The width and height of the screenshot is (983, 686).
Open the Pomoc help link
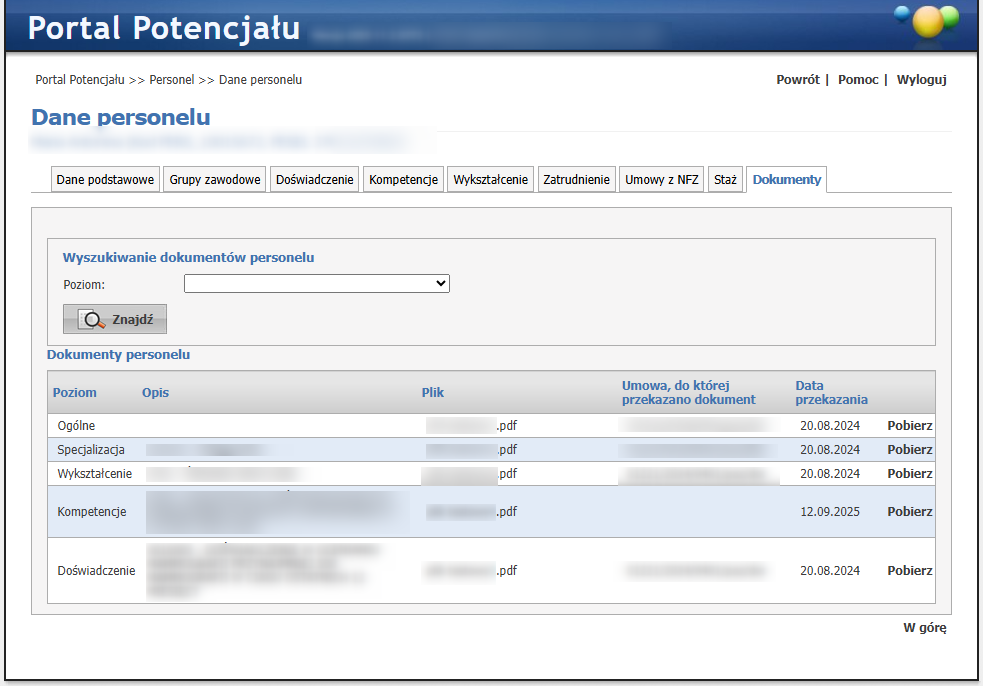[857, 80]
